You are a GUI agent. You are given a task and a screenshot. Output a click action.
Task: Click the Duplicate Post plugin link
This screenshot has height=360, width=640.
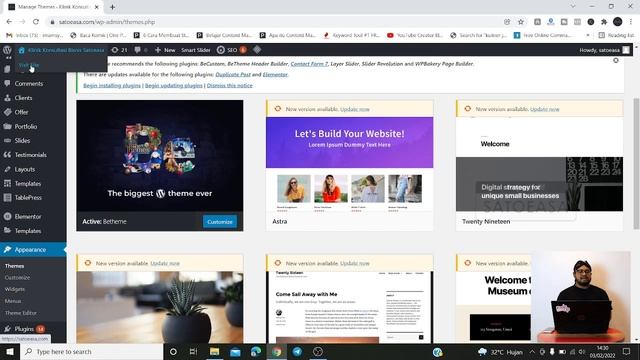click(x=233, y=74)
